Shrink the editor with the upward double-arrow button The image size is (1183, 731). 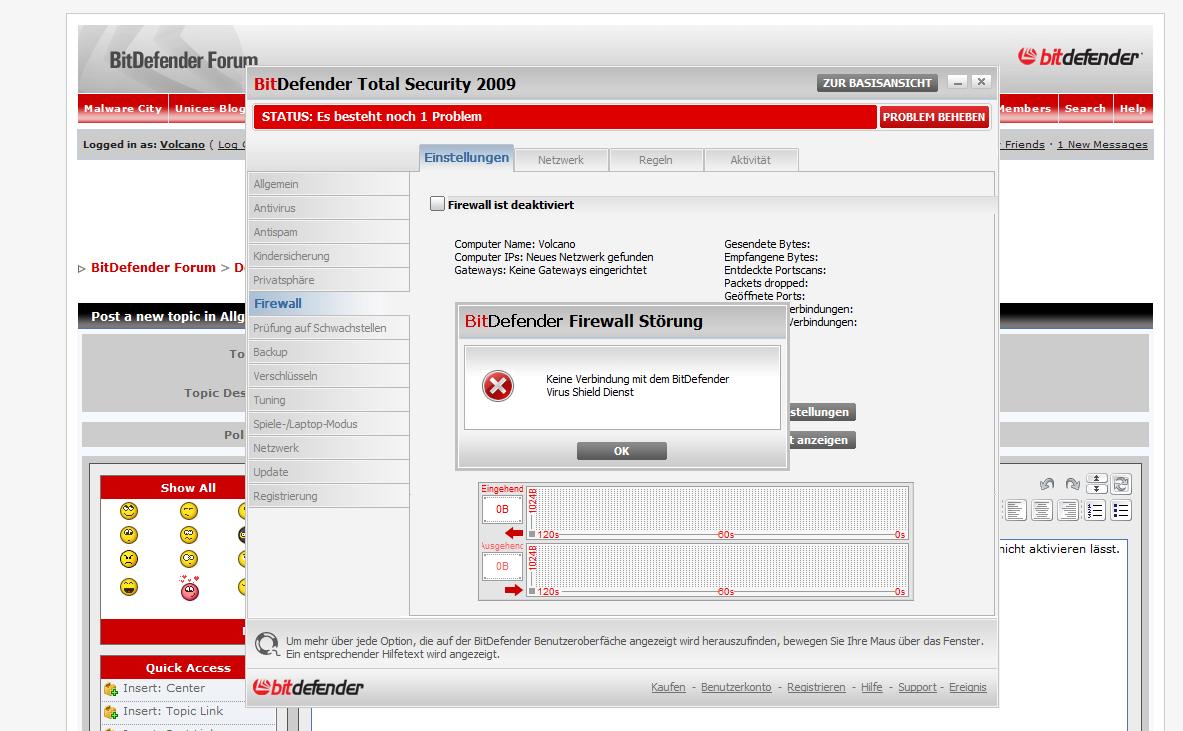coord(1096,478)
